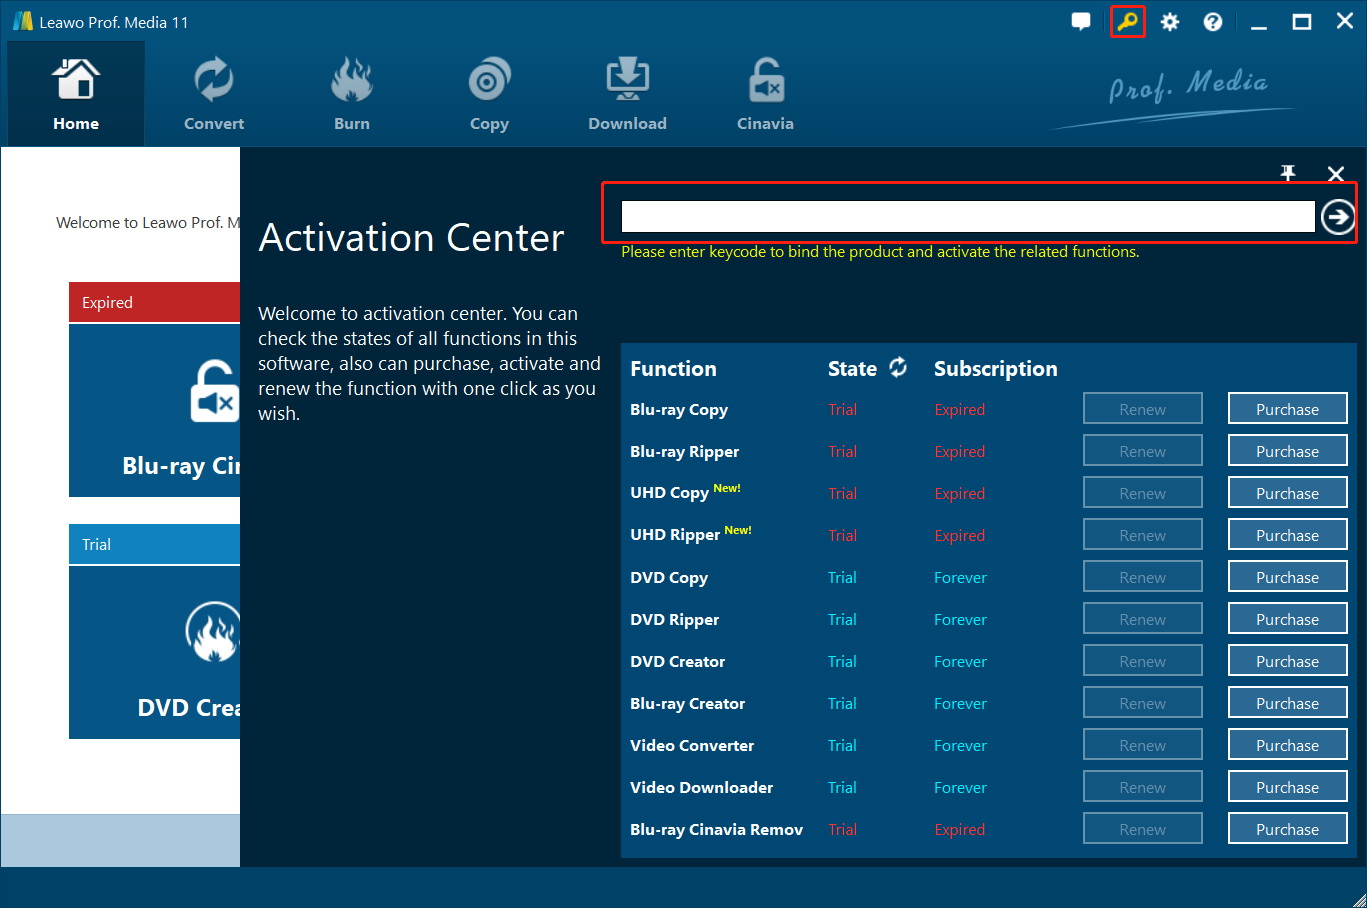Image resolution: width=1367 pixels, height=908 pixels.
Task: Switch to the Convert module
Action: coord(214,95)
